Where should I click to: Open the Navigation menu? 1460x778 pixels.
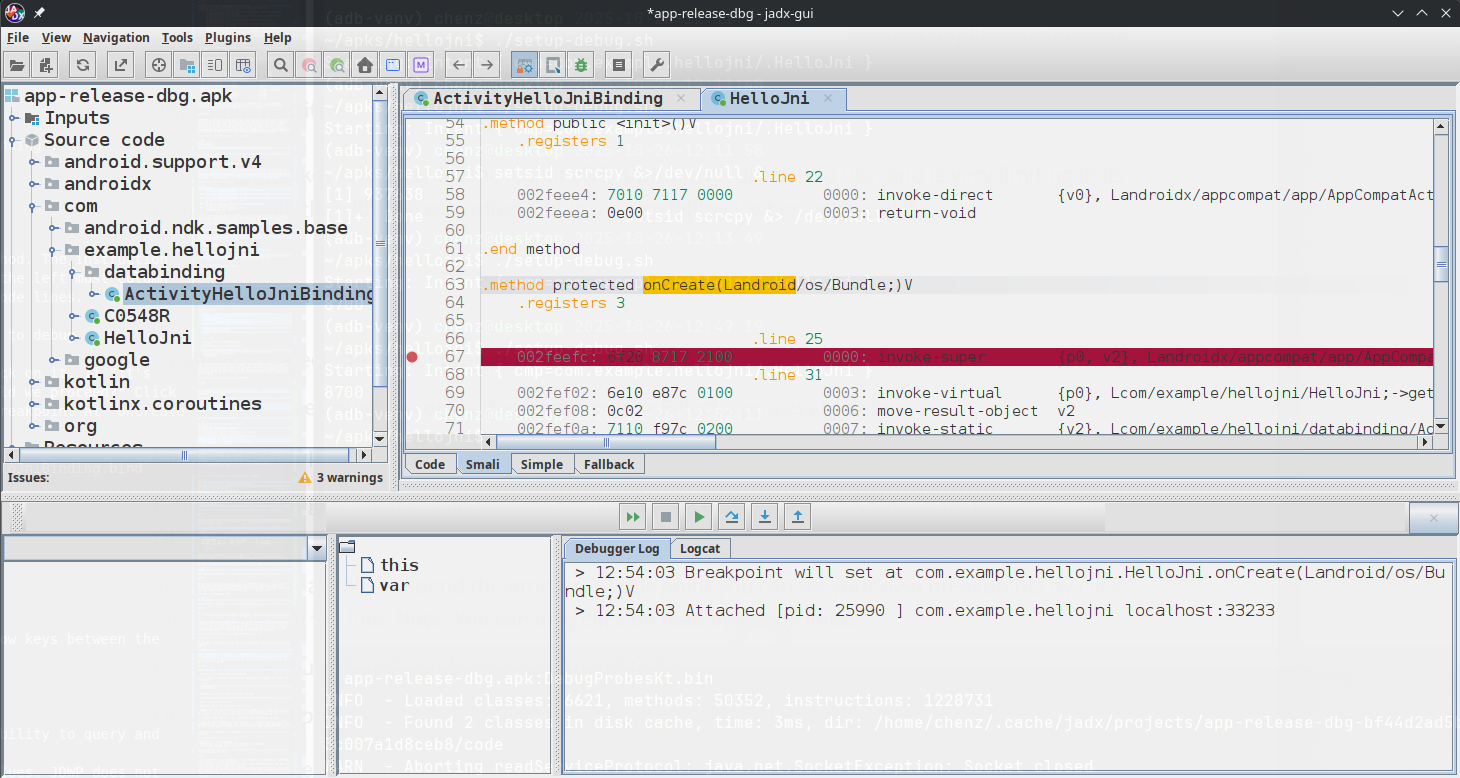pyautogui.click(x=116, y=37)
